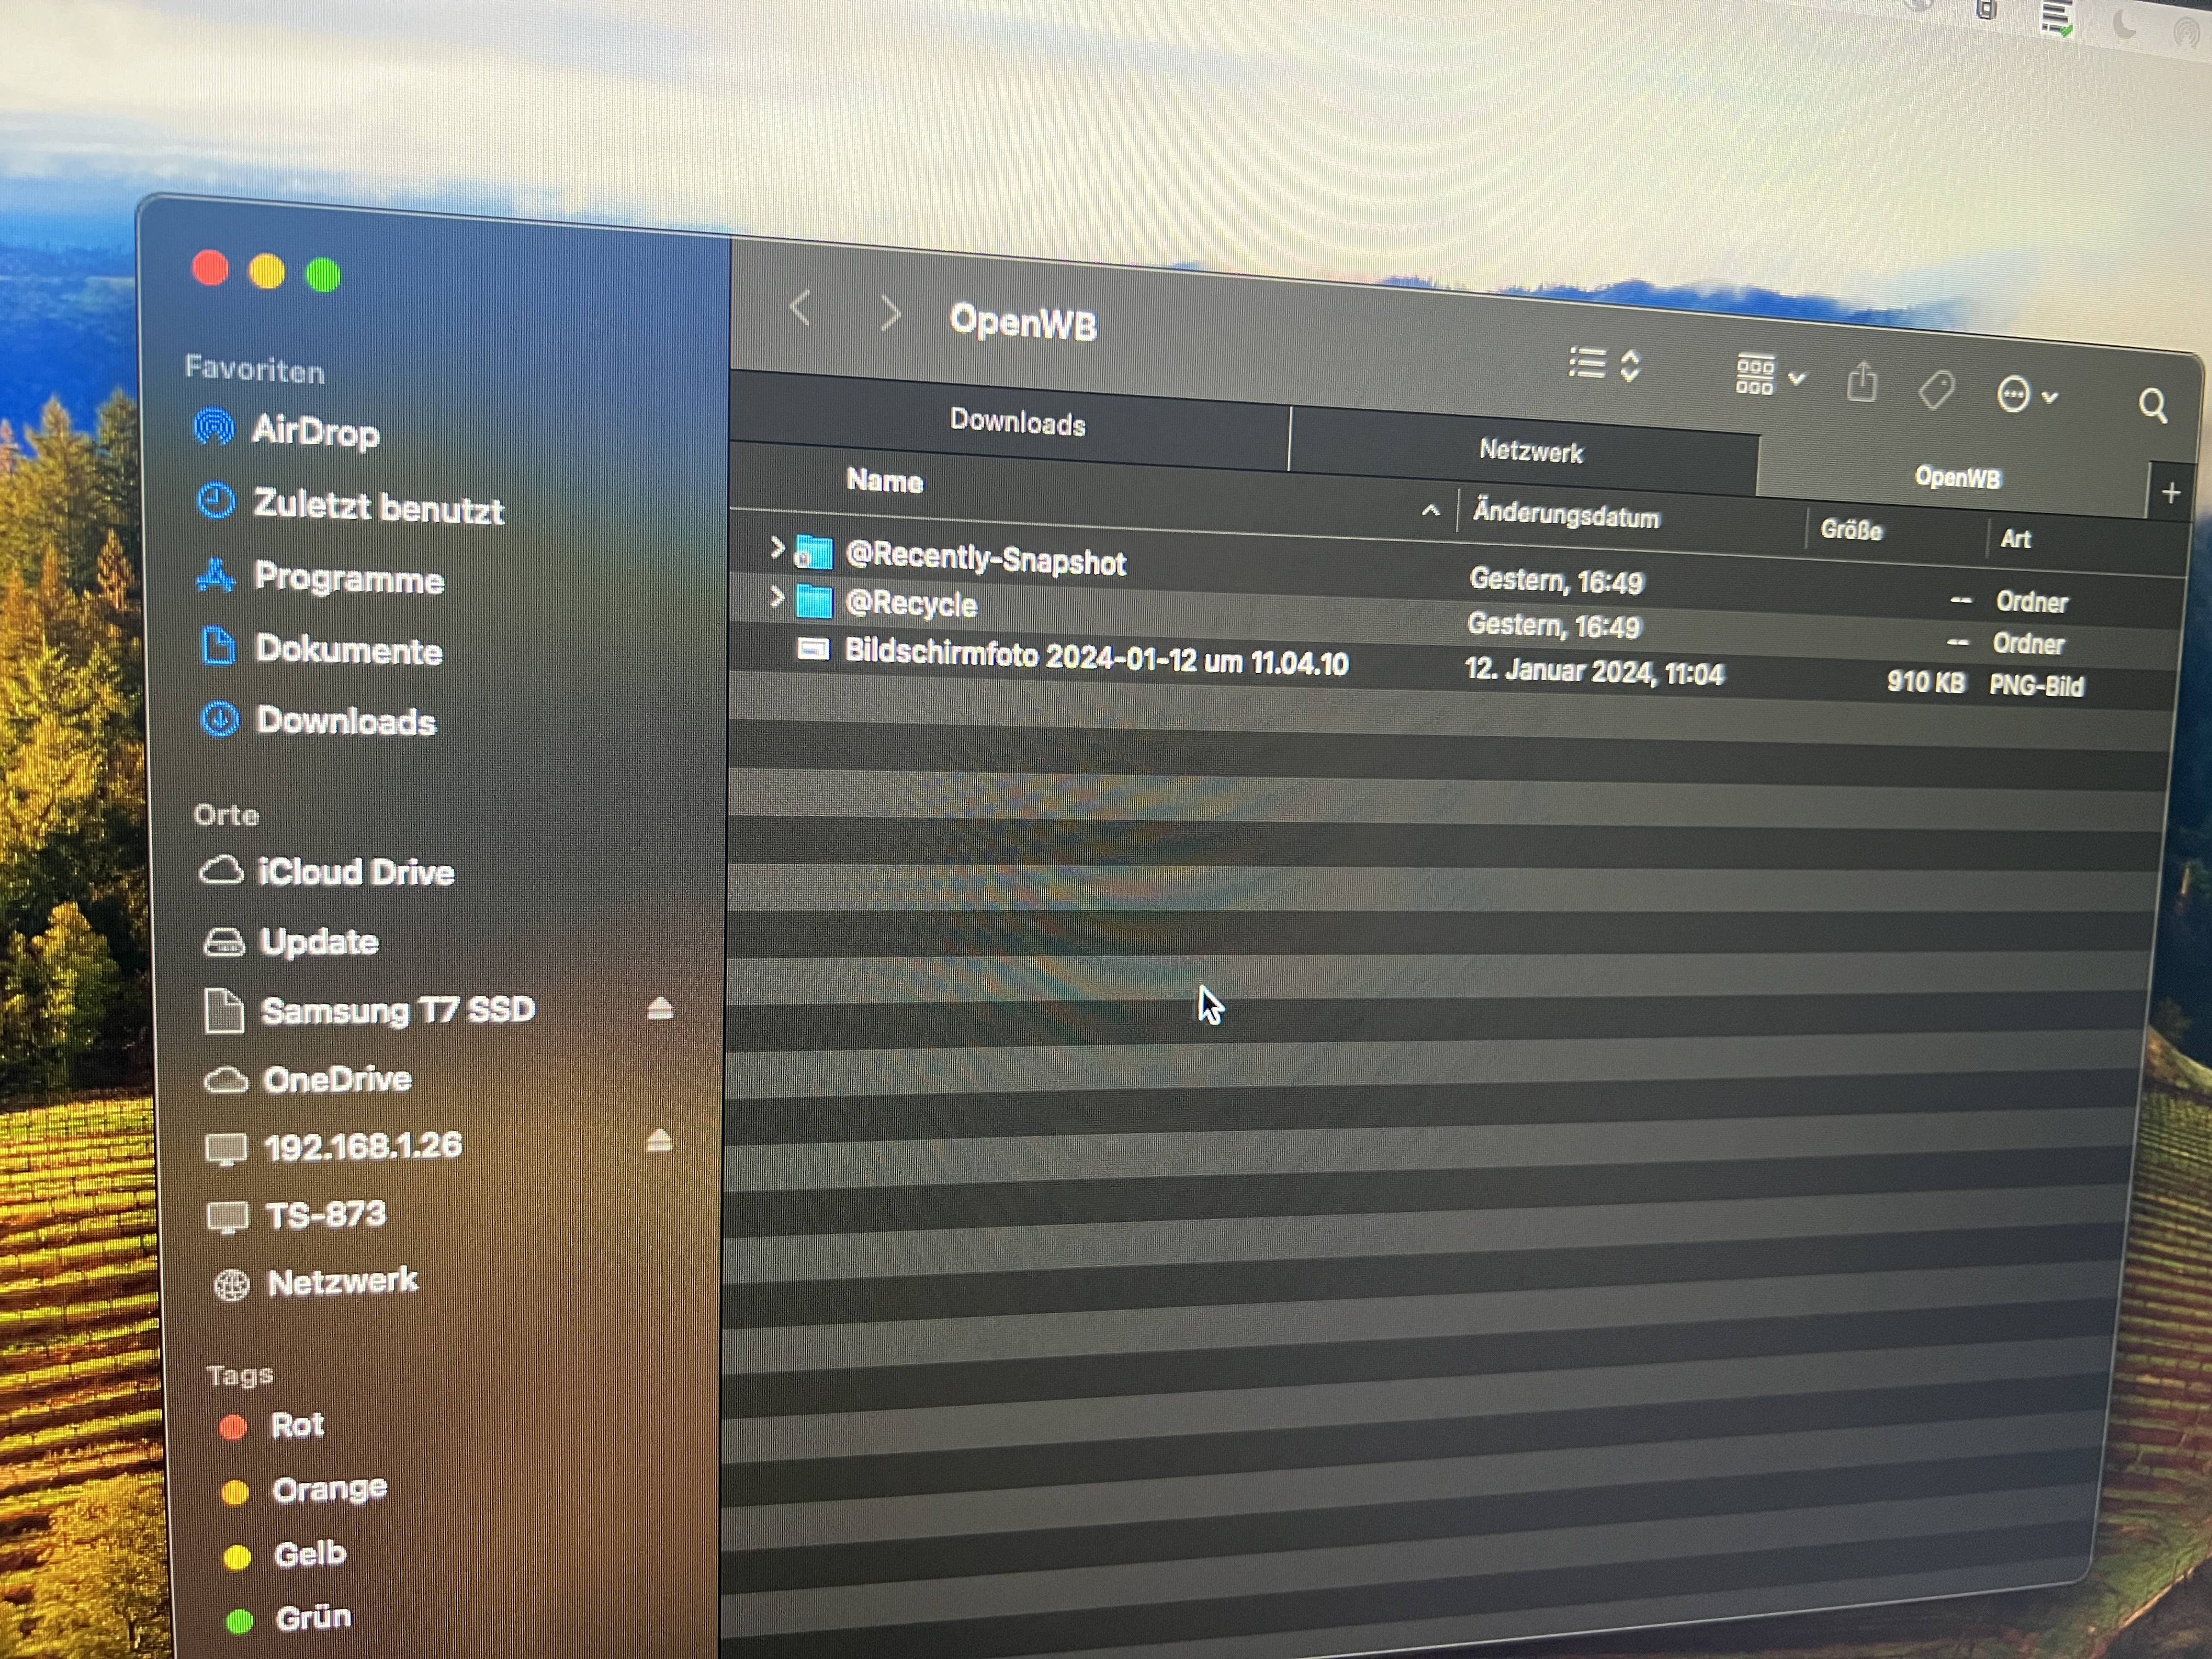
Task: Open iCloud Drive in sidebar
Action: coord(355,873)
